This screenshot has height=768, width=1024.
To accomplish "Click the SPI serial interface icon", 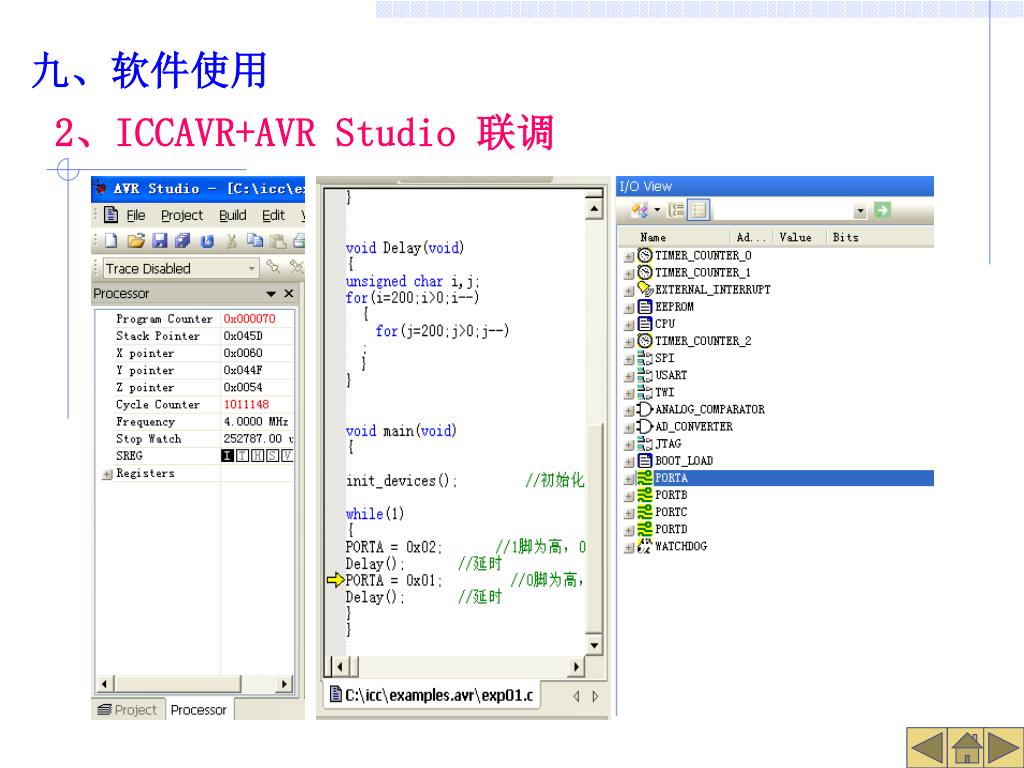I will tap(645, 358).
